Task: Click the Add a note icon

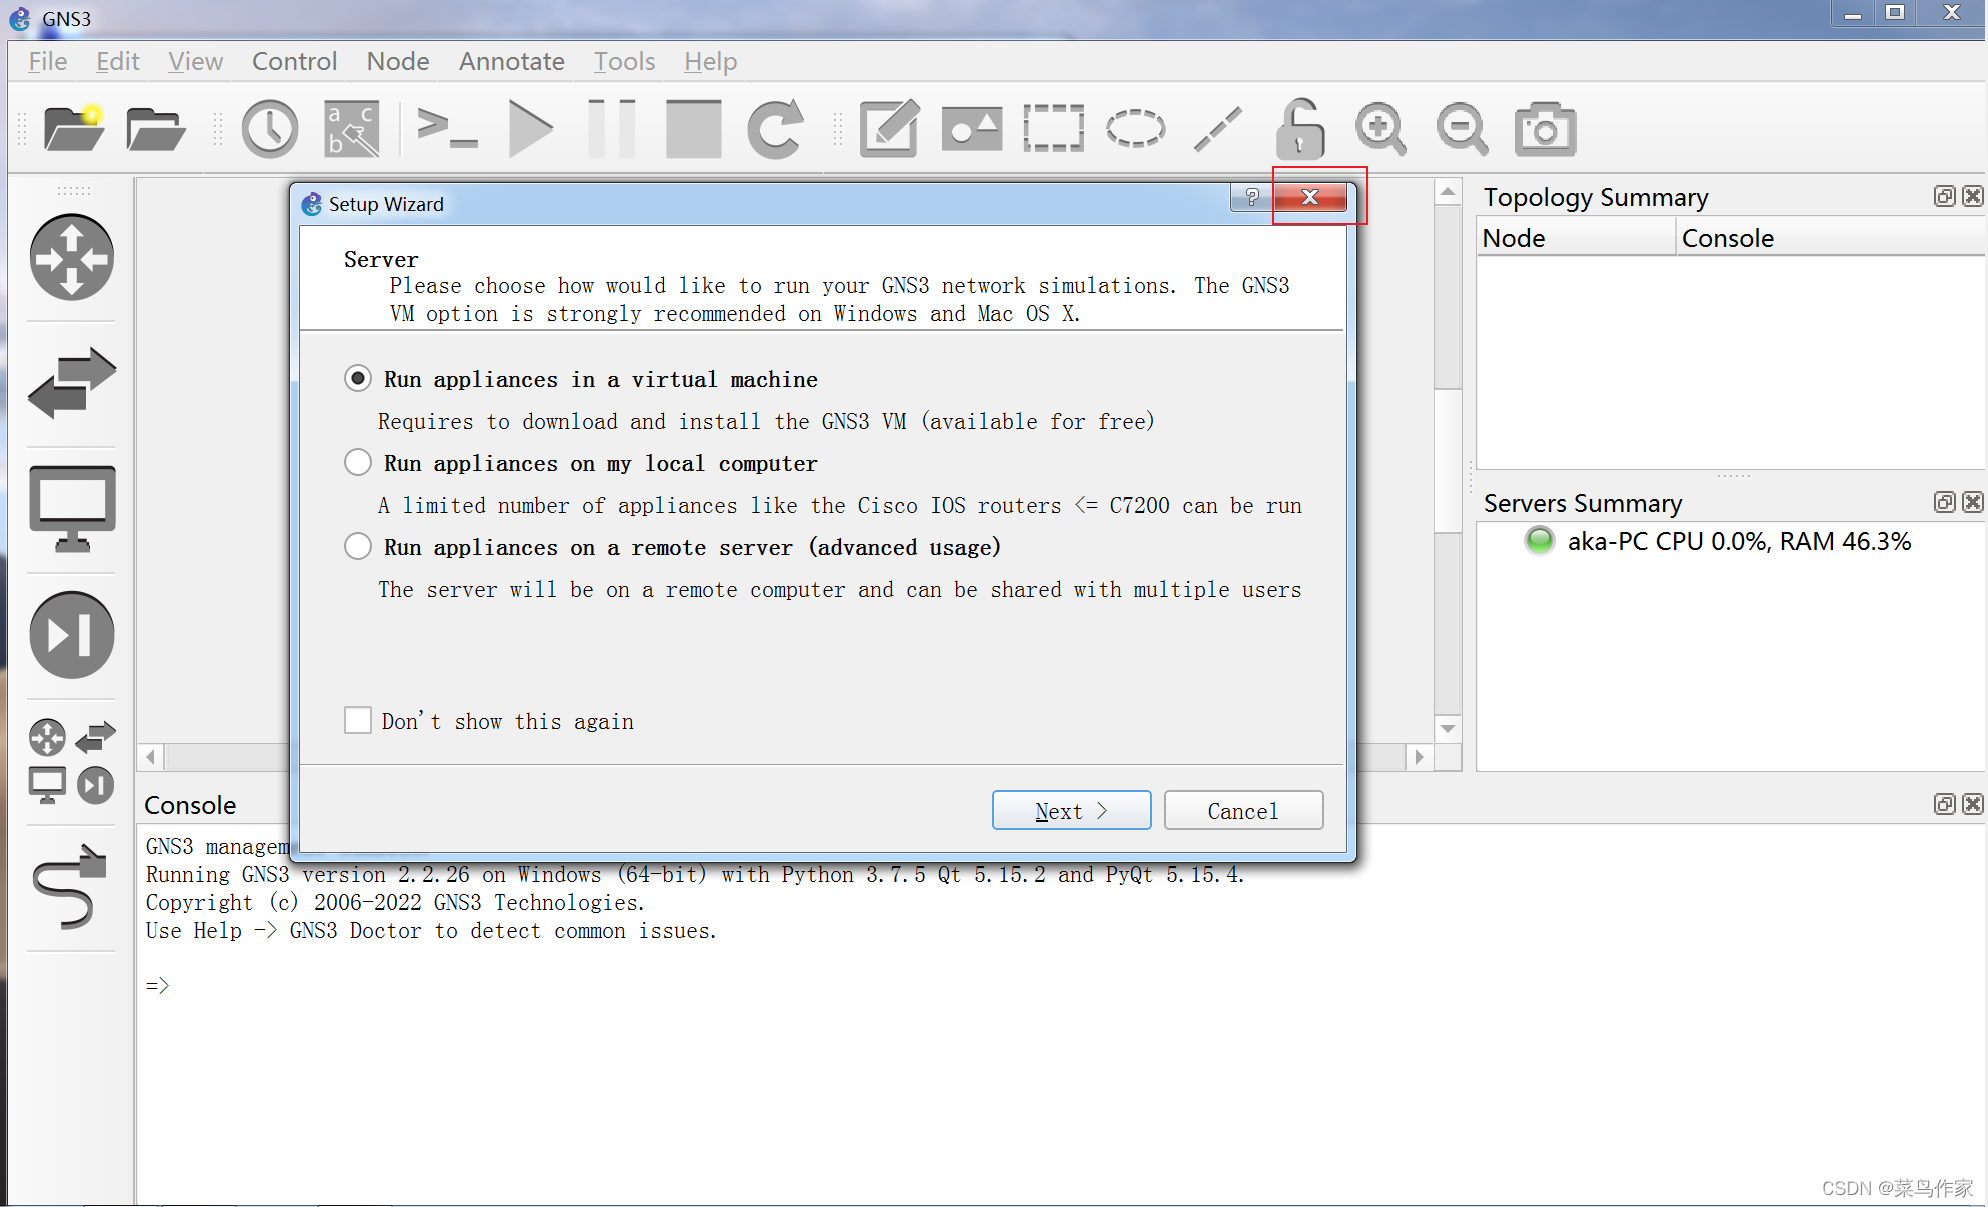Action: [889, 129]
